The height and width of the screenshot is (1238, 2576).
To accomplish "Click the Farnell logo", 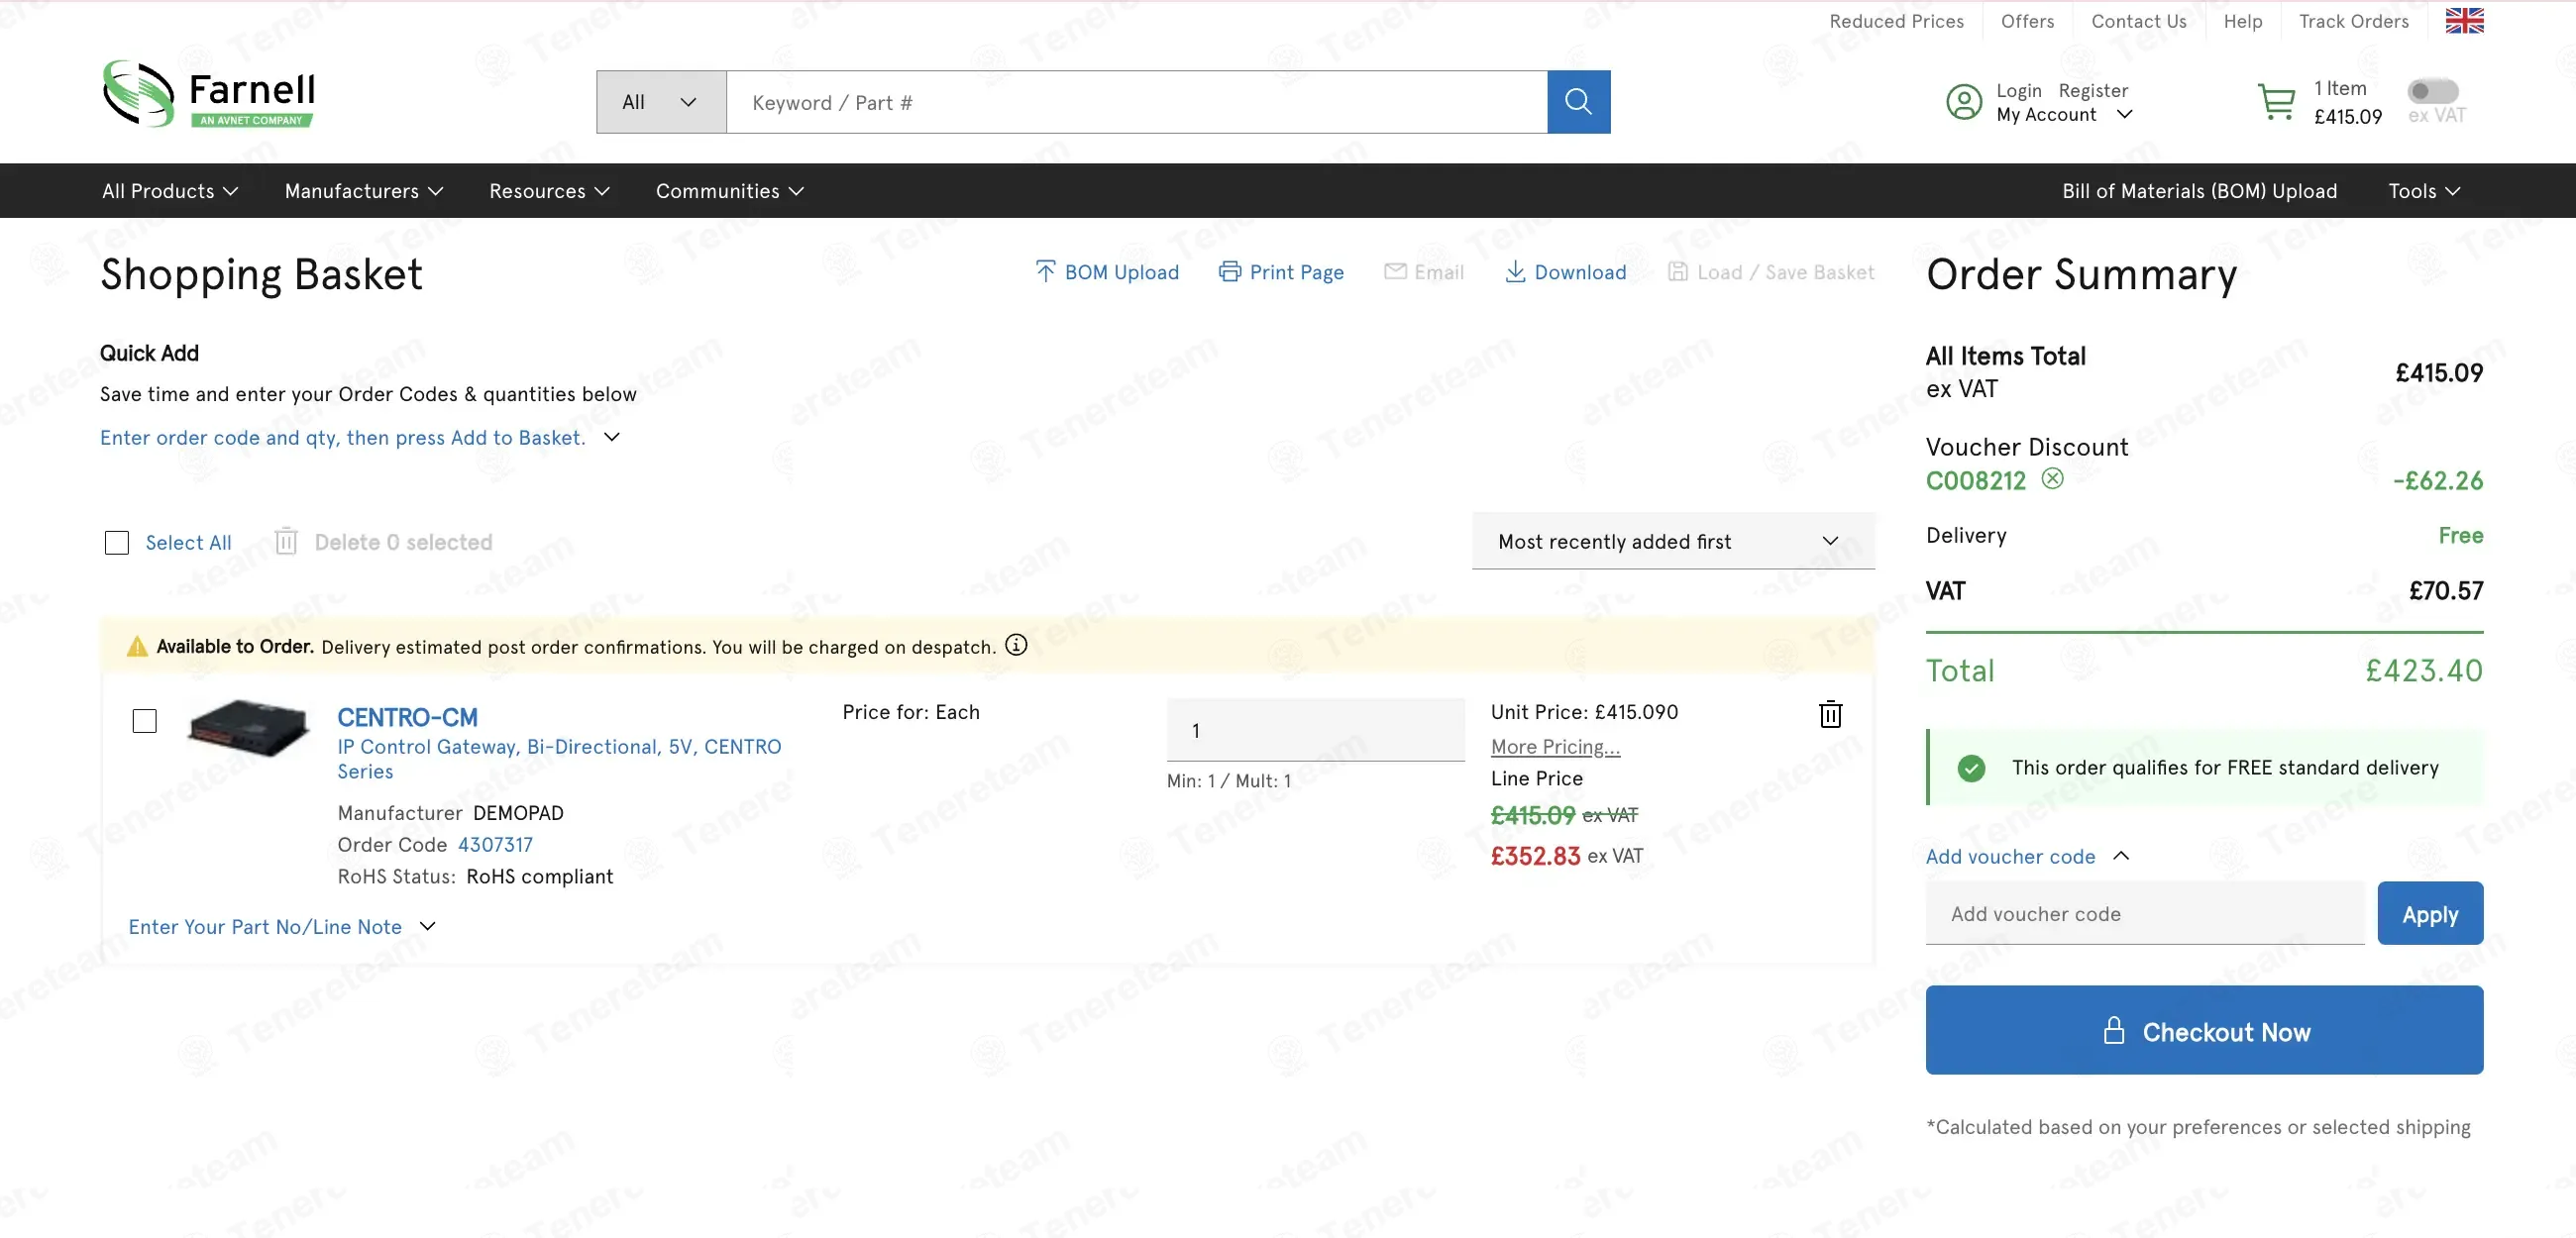I will [209, 94].
